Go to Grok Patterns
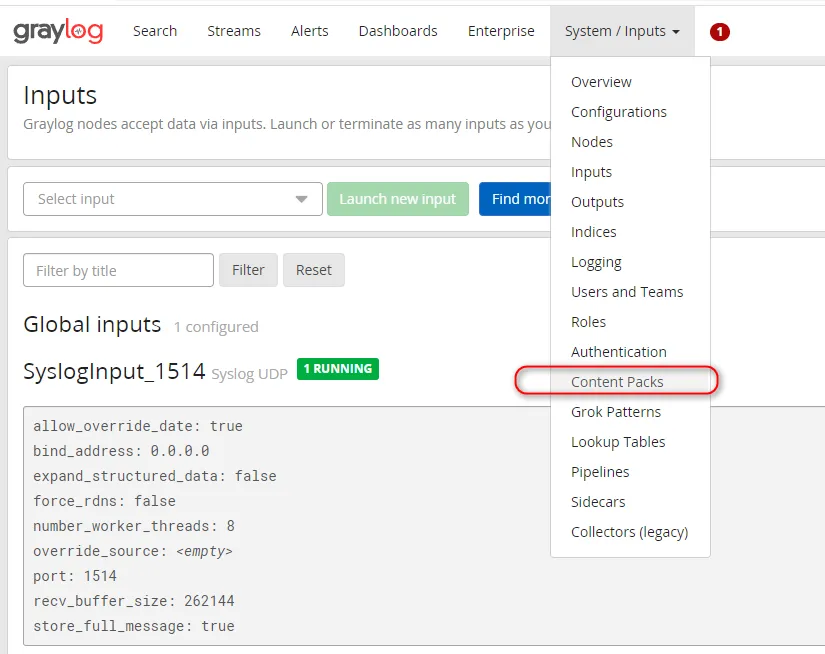Screen dimensions: 825x654 616,412
